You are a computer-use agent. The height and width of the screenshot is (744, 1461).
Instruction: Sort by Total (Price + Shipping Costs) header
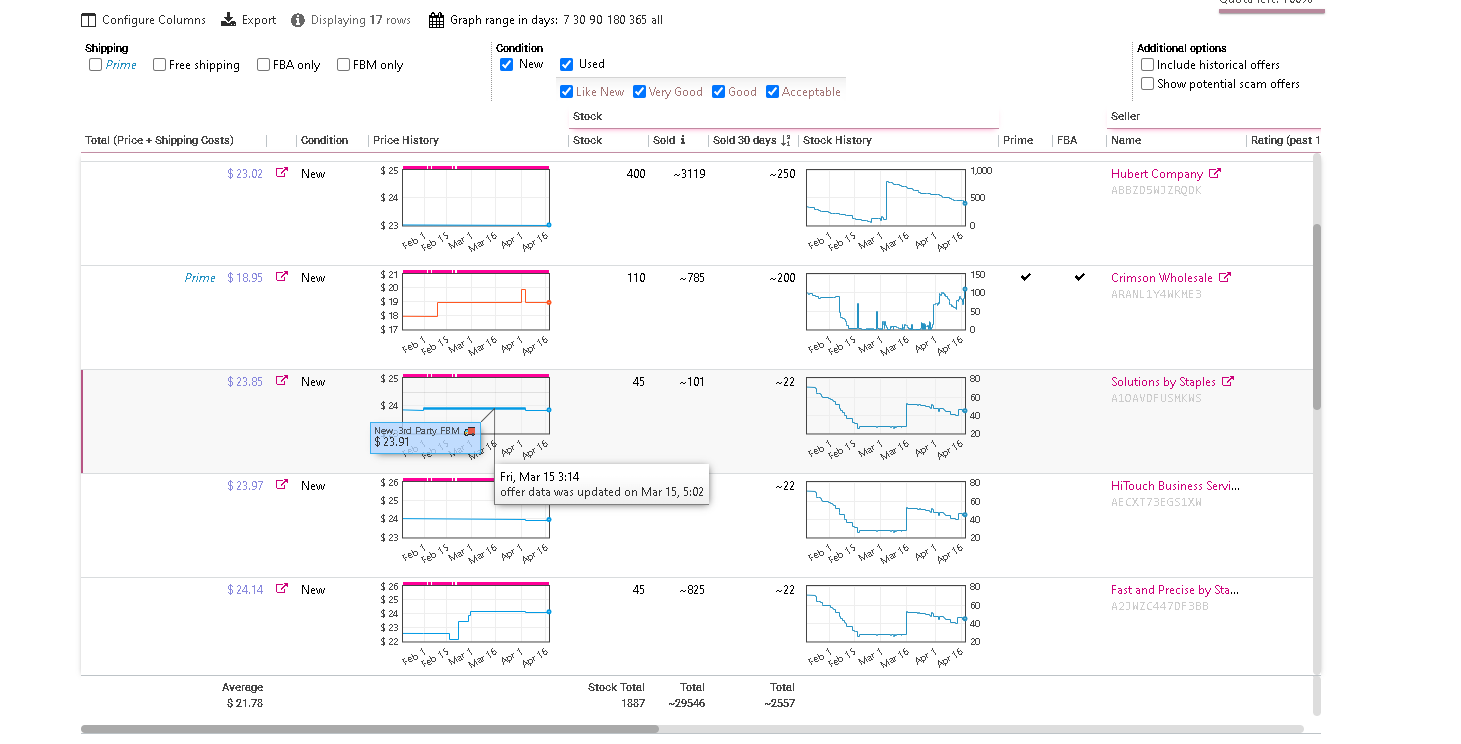(160, 140)
